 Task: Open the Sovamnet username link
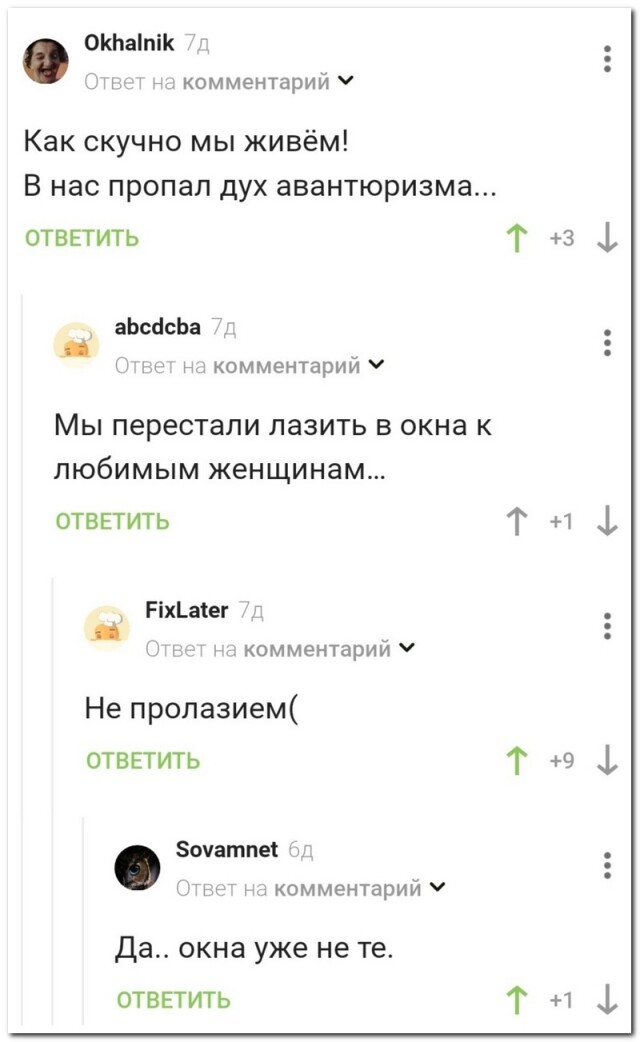pyautogui.click(x=226, y=850)
